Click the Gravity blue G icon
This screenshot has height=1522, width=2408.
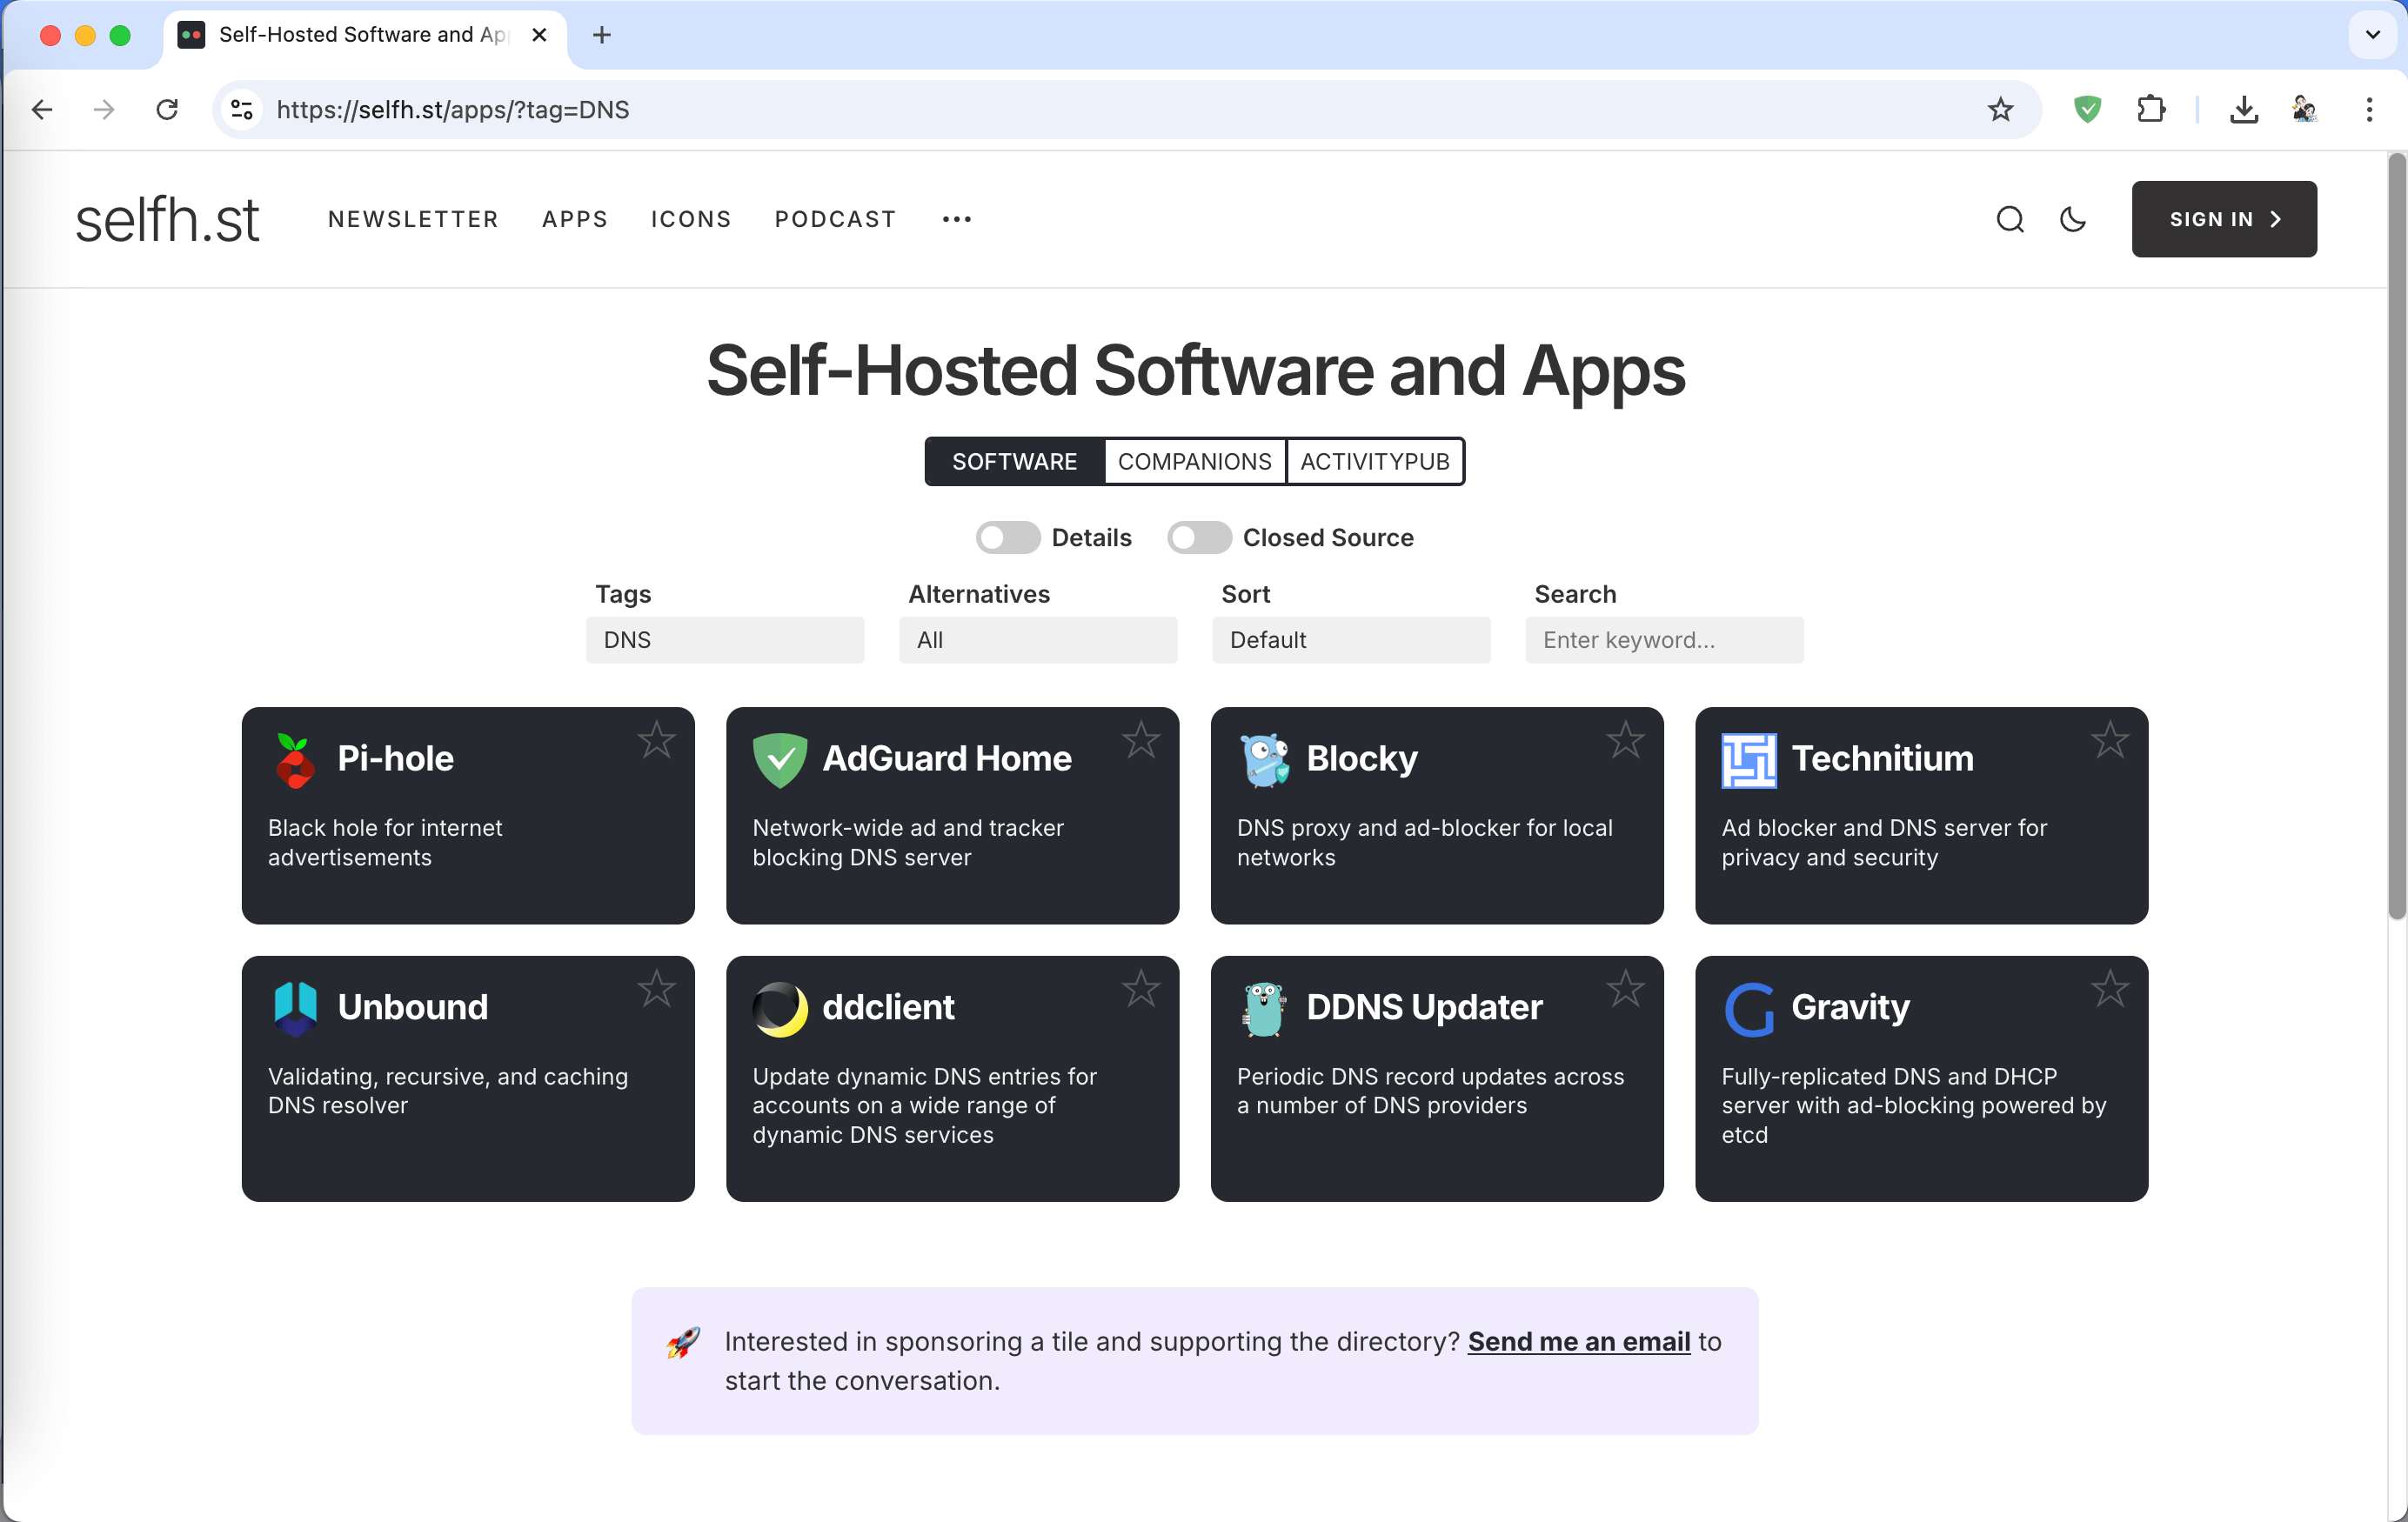tap(1748, 1008)
